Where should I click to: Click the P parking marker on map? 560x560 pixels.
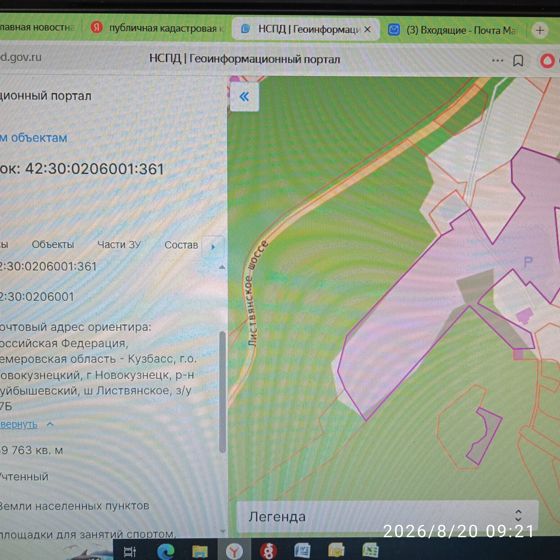click(528, 262)
